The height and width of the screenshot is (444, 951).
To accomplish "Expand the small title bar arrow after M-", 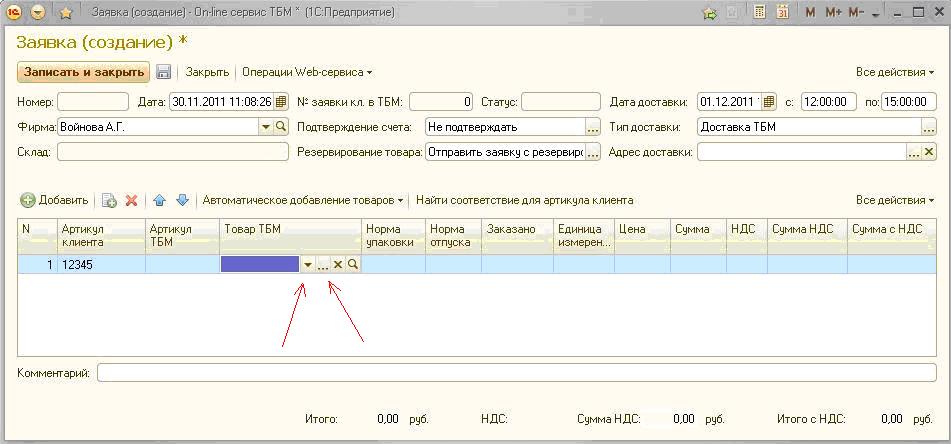I will click(875, 15).
